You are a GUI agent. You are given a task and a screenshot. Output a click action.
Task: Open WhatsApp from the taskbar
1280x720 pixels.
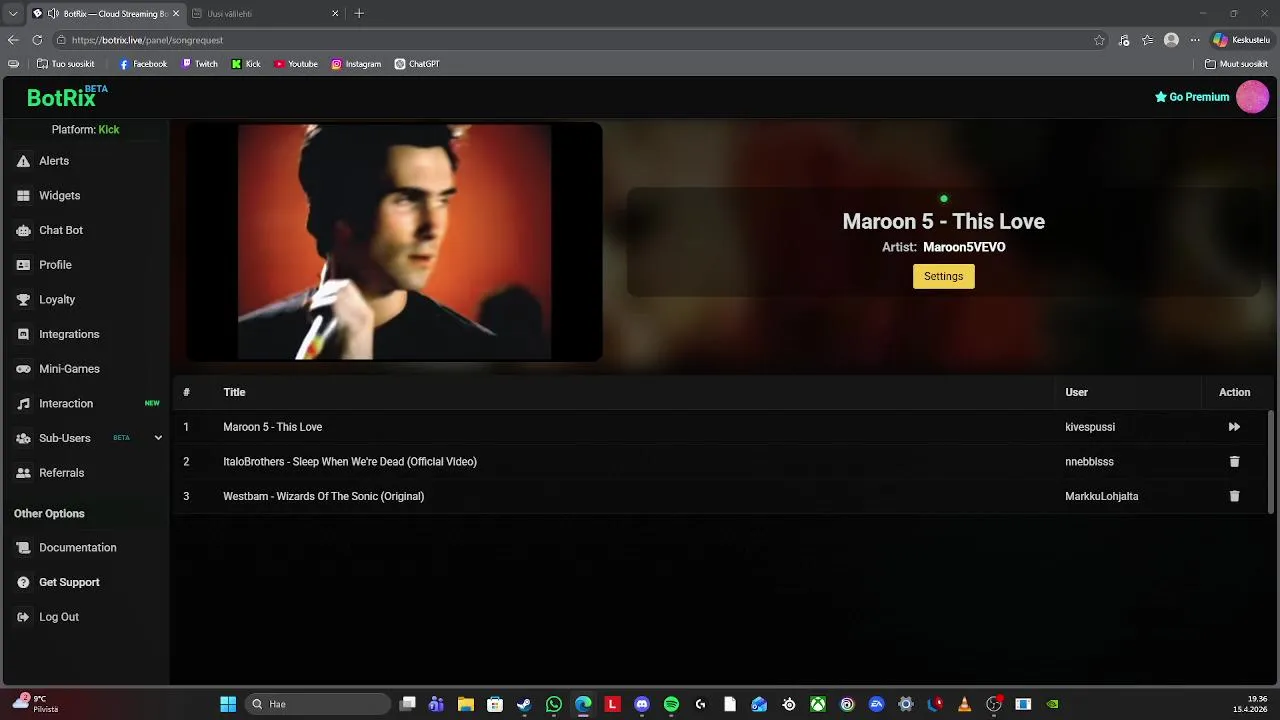pyautogui.click(x=554, y=704)
